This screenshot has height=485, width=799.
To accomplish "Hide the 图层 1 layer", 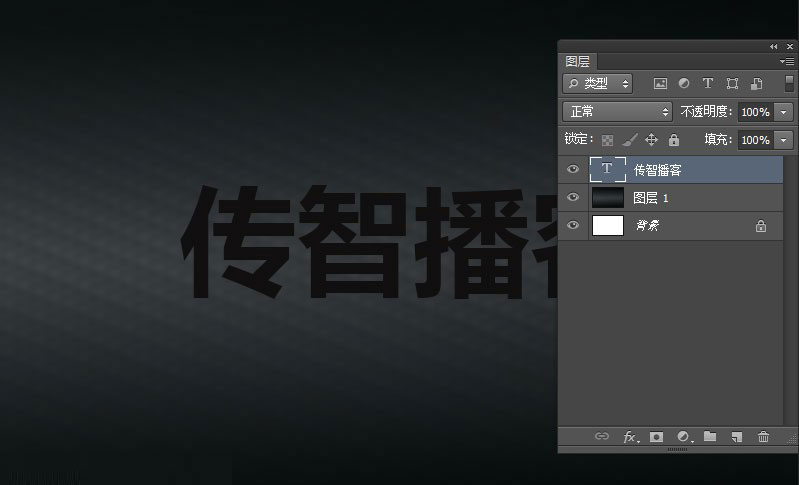I will click(x=573, y=197).
